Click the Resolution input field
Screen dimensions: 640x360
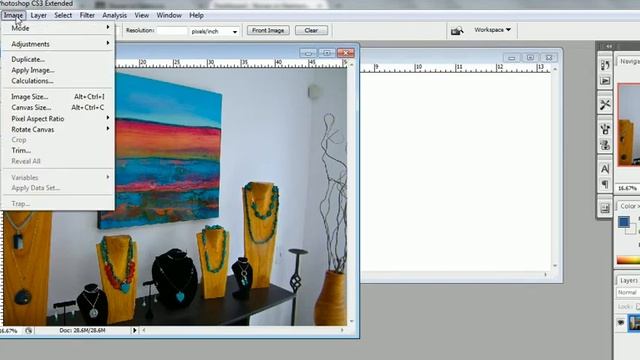171,31
